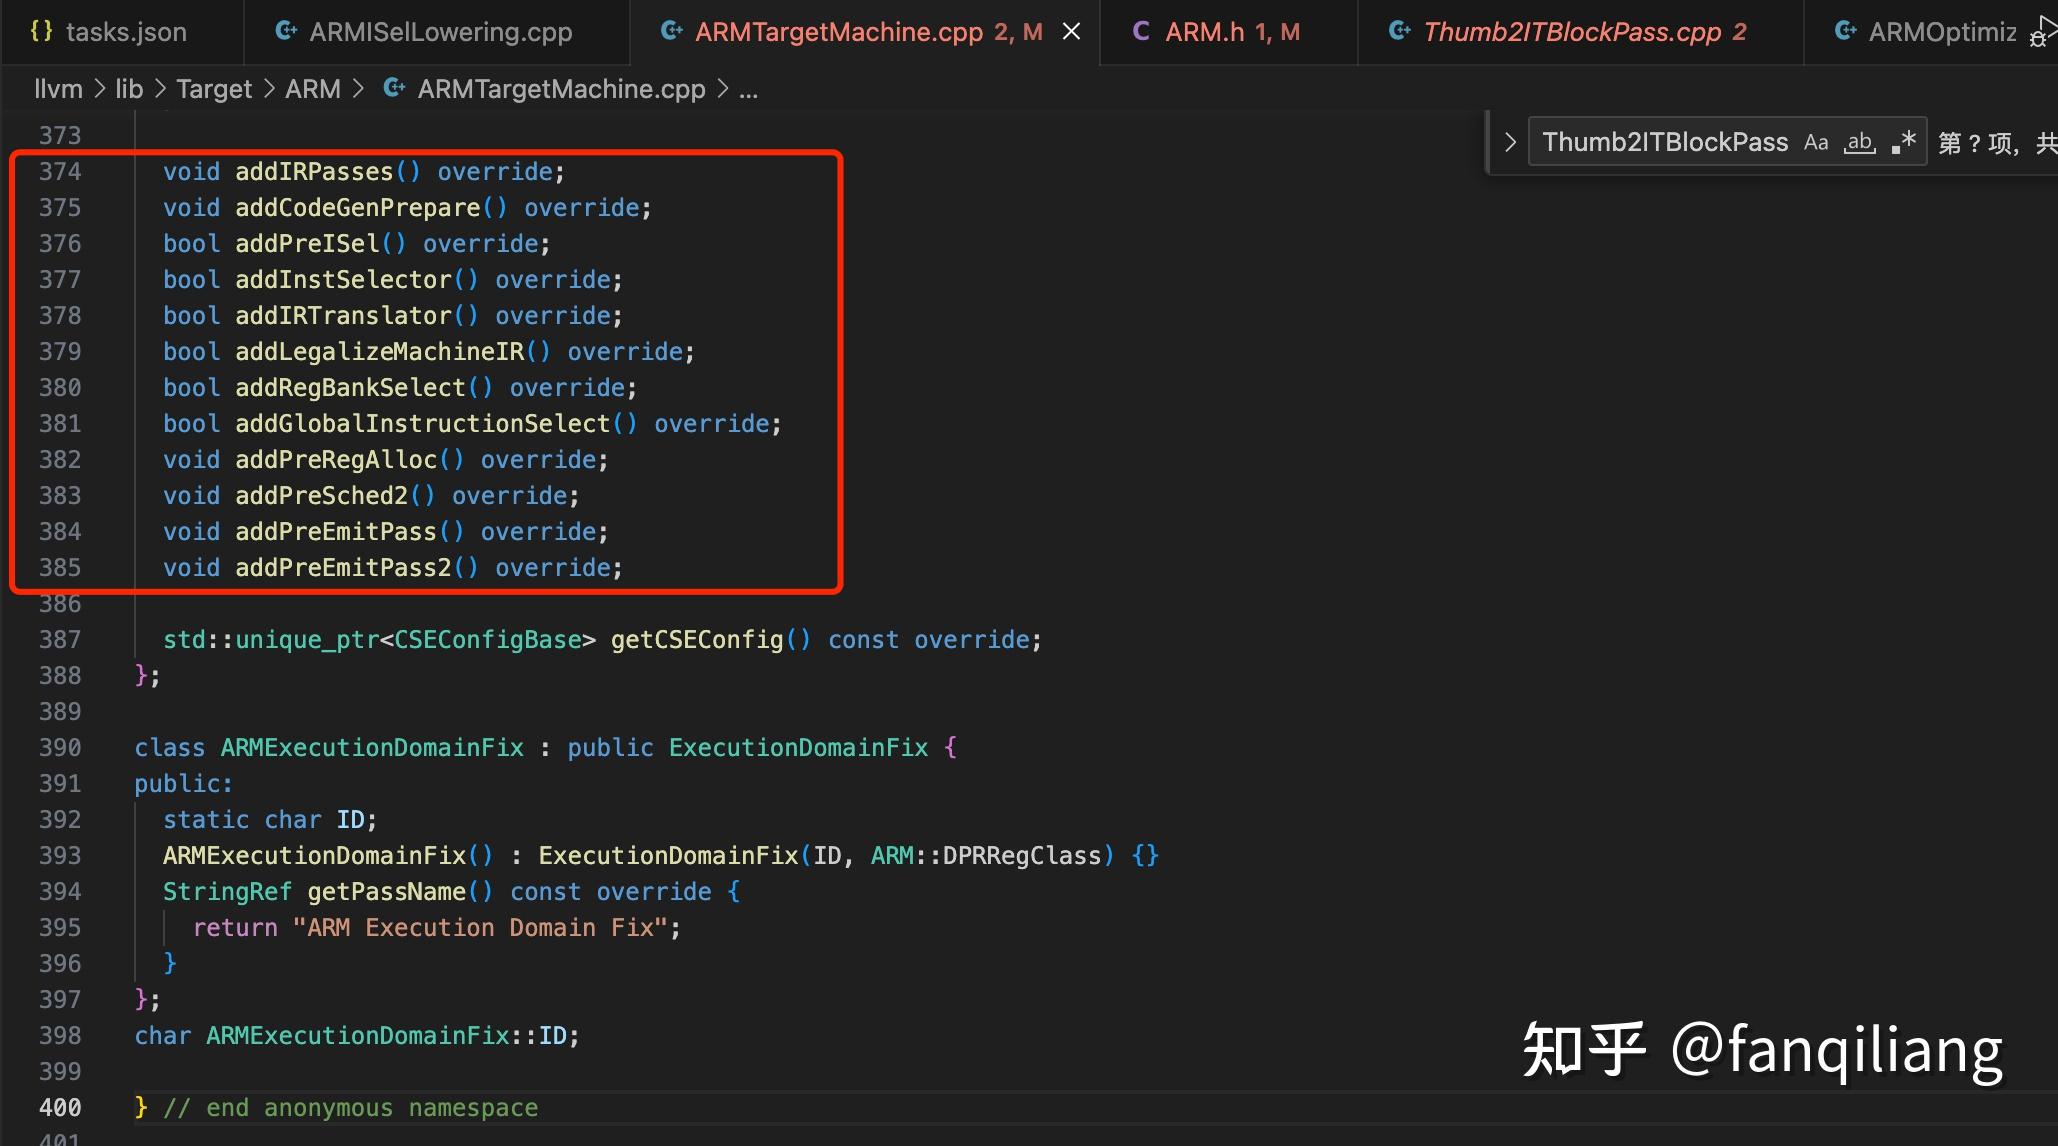Open breadcrumb dropdown for the Target folder
The height and width of the screenshot is (1146, 2058).
coord(214,89)
